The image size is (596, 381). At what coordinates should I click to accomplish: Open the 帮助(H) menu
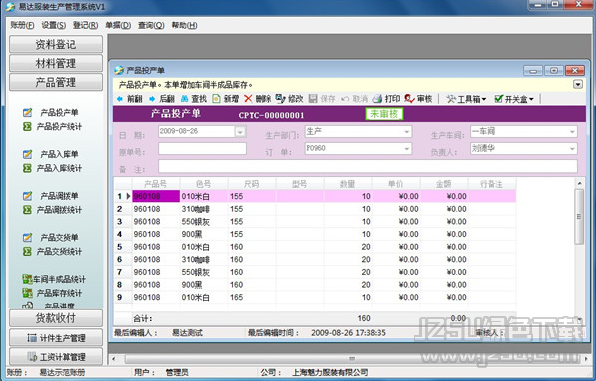(184, 25)
